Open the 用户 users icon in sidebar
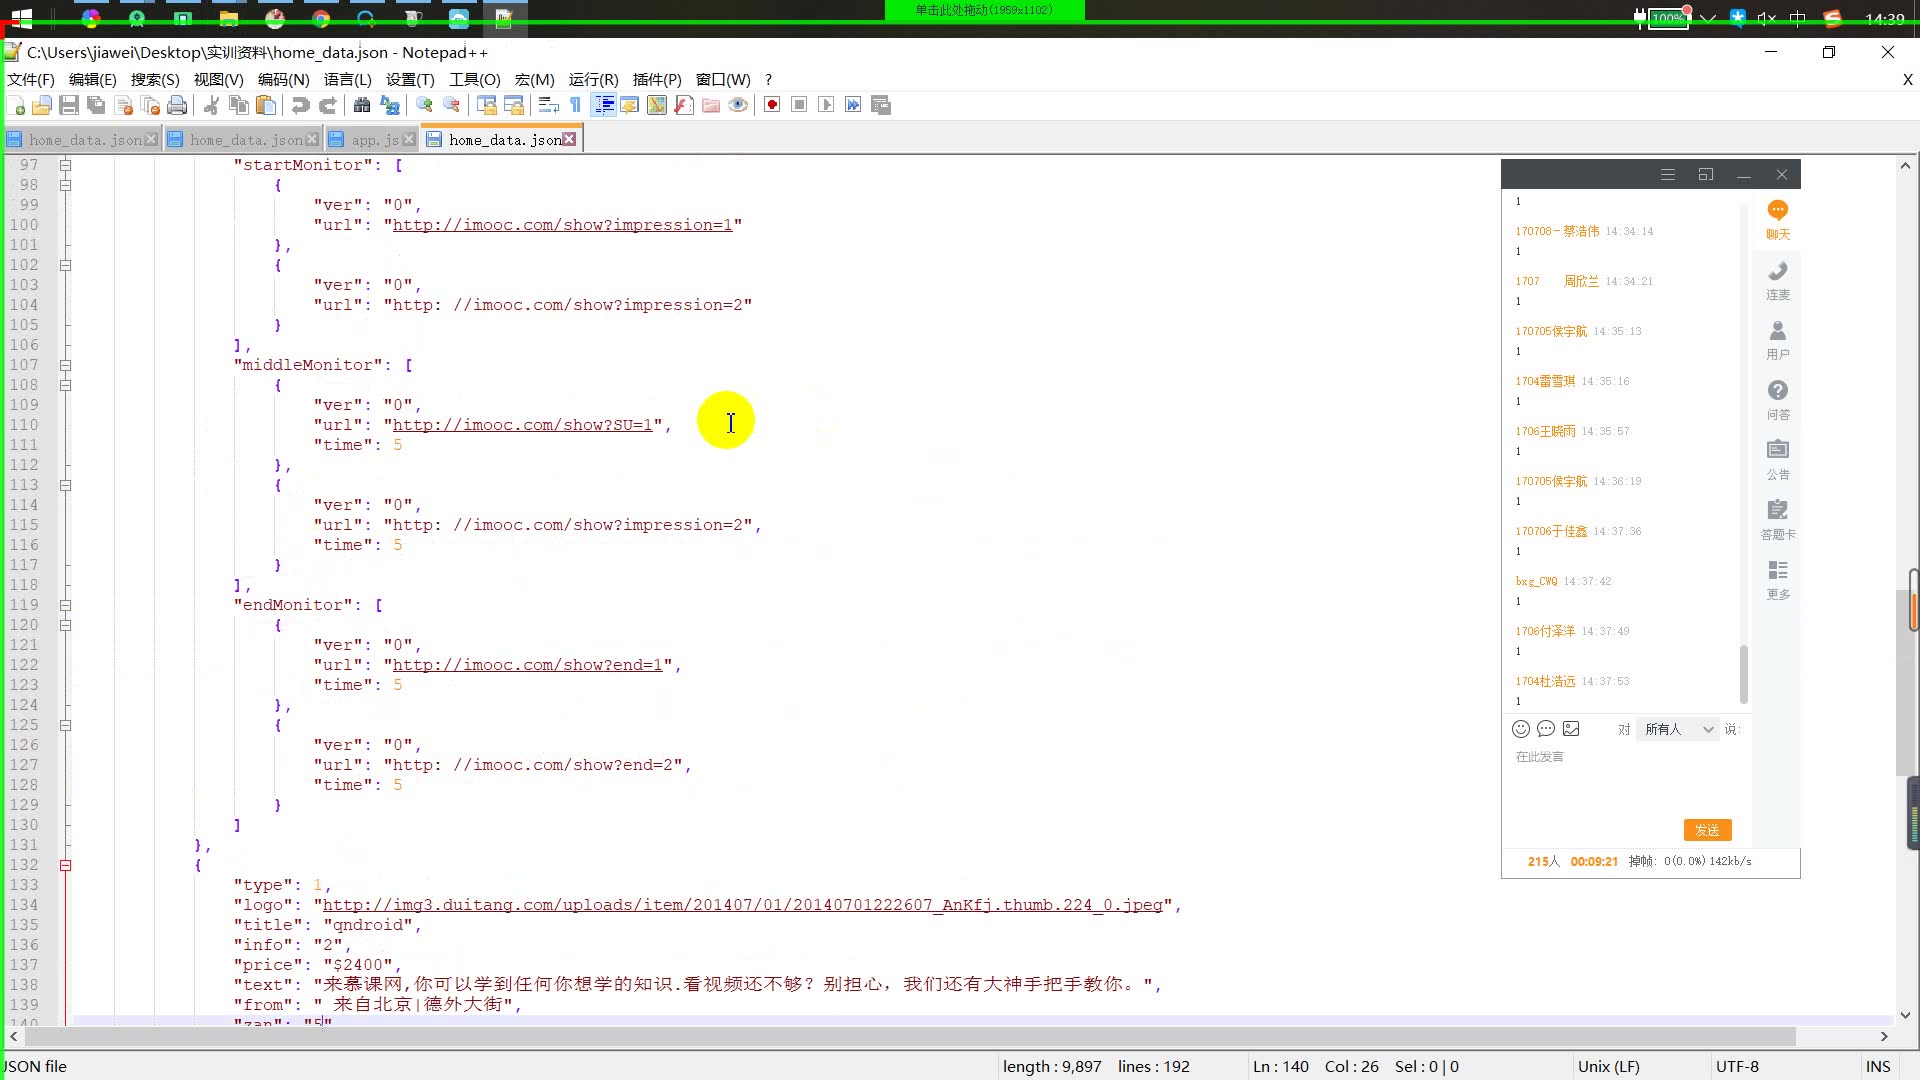The image size is (1920, 1080). (1777, 340)
